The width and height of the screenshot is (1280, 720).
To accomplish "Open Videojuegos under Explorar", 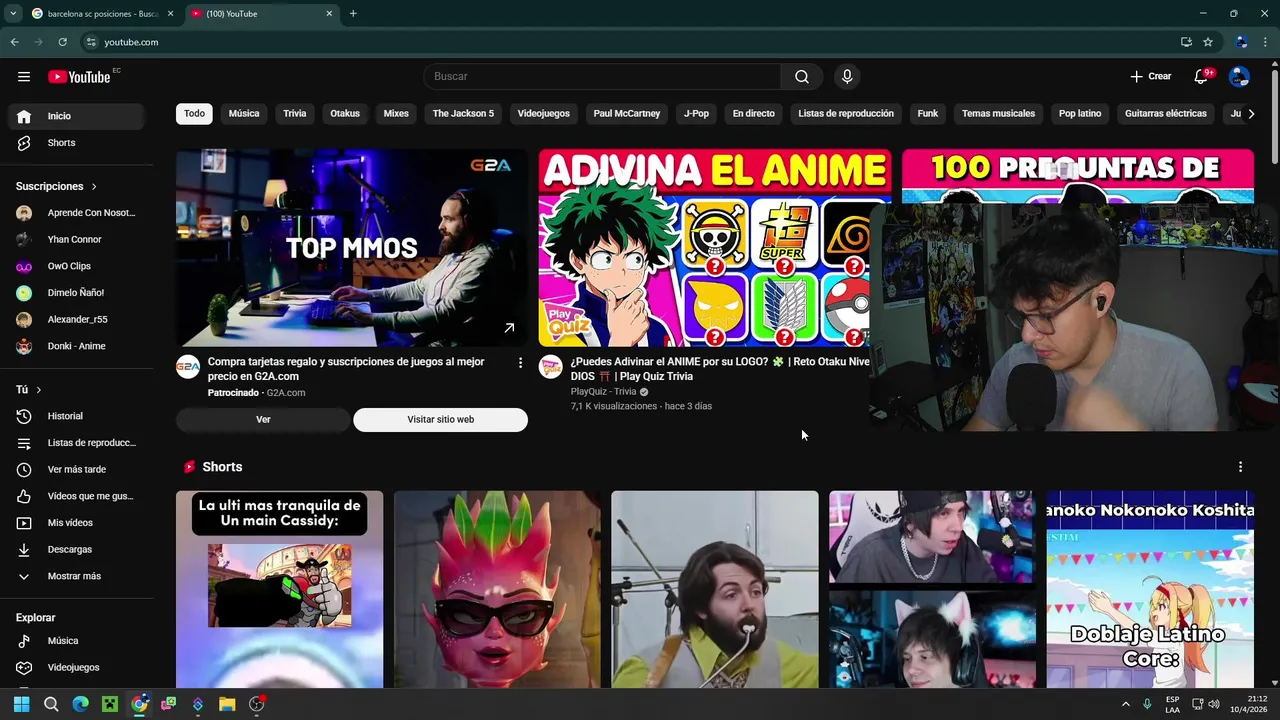I will coord(77,667).
